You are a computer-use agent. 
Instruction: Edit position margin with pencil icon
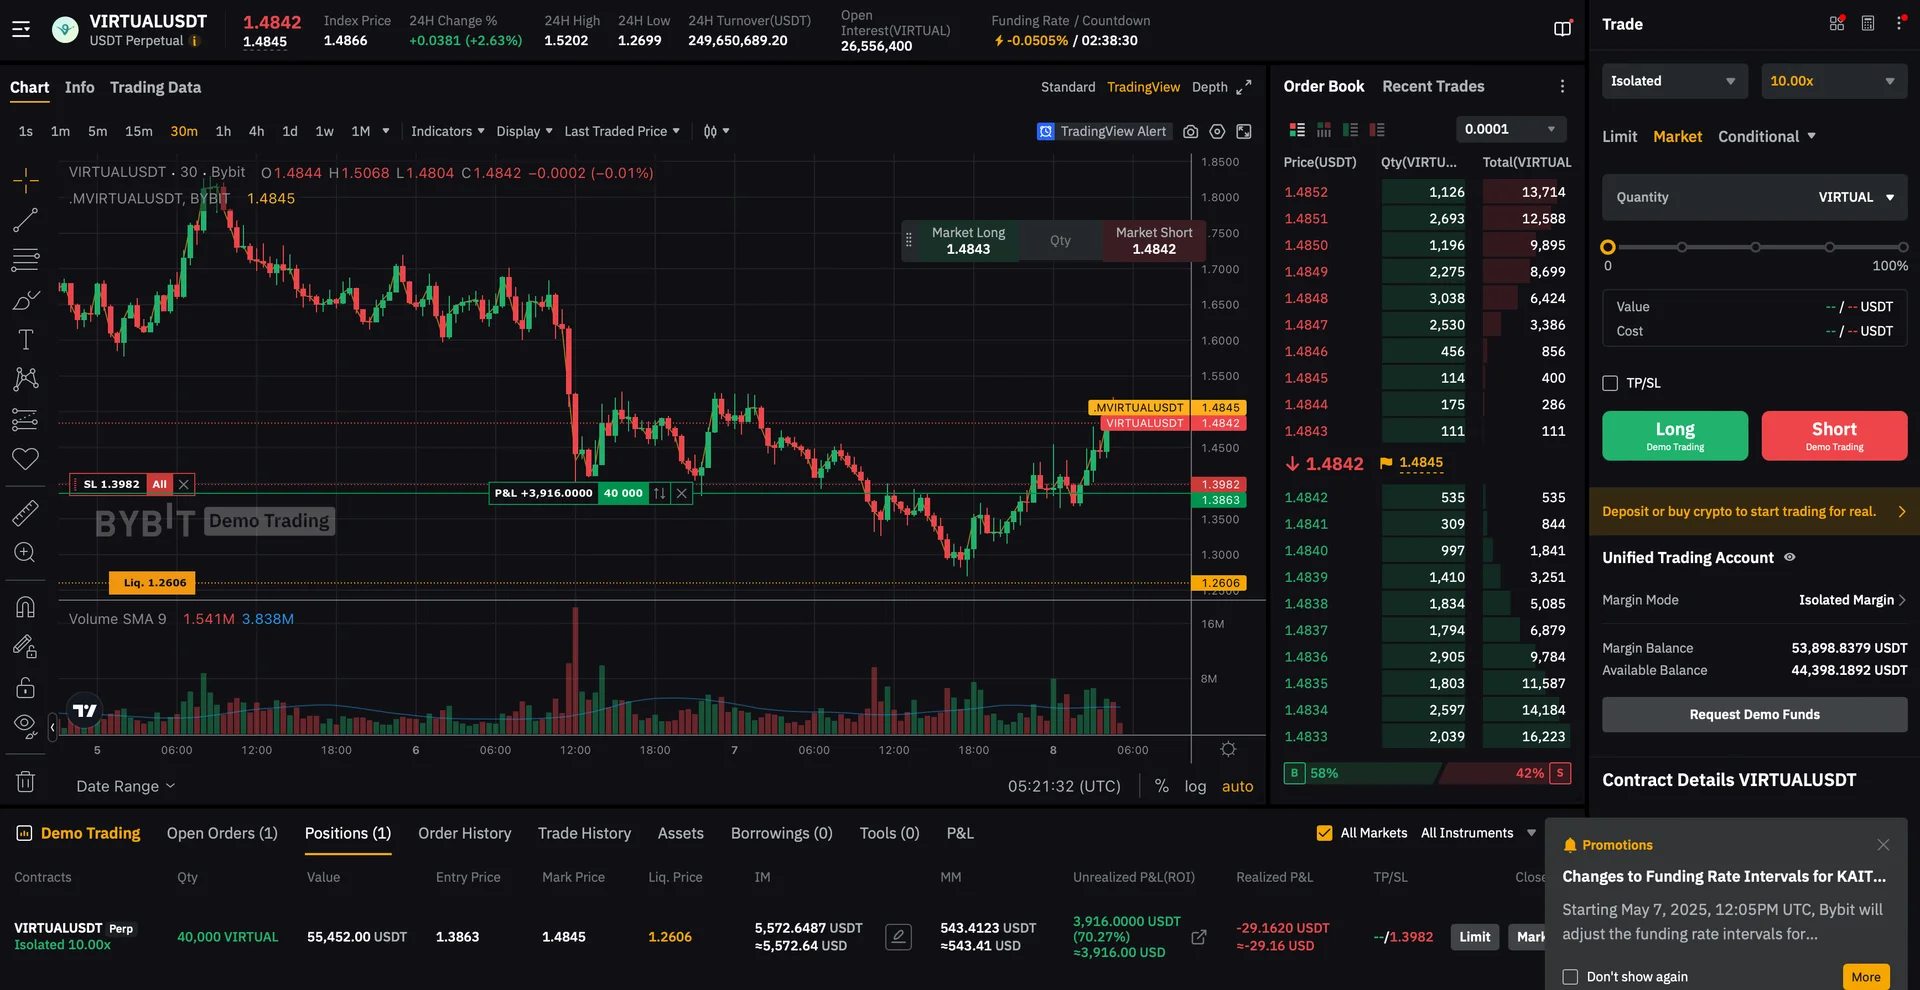[x=898, y=937]
